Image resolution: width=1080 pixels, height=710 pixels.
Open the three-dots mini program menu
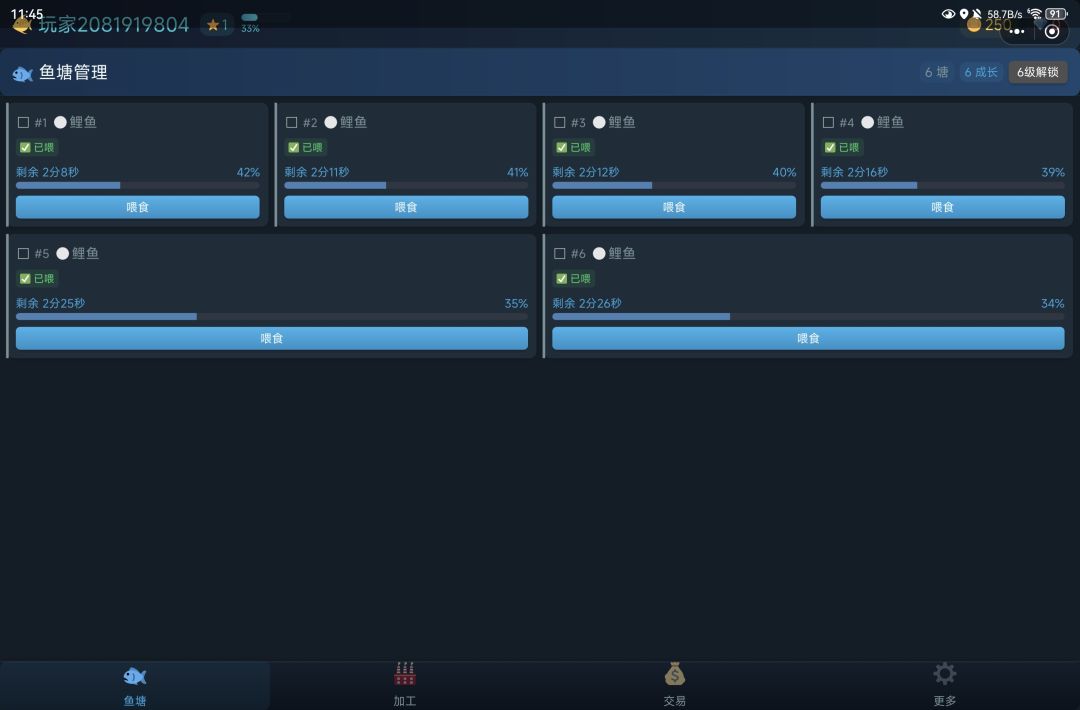[x=1017, y=31]
